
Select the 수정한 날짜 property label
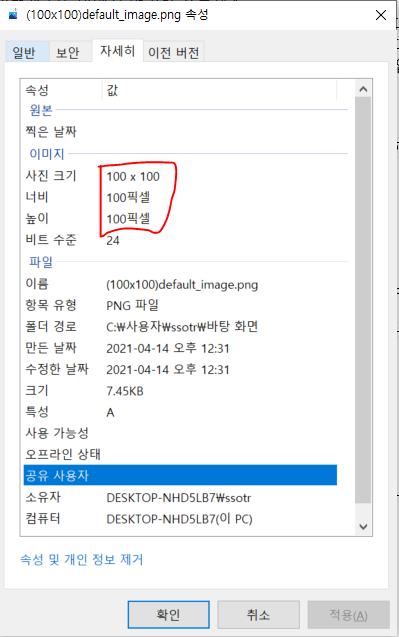pyautogui.click(x=57, y=369)
